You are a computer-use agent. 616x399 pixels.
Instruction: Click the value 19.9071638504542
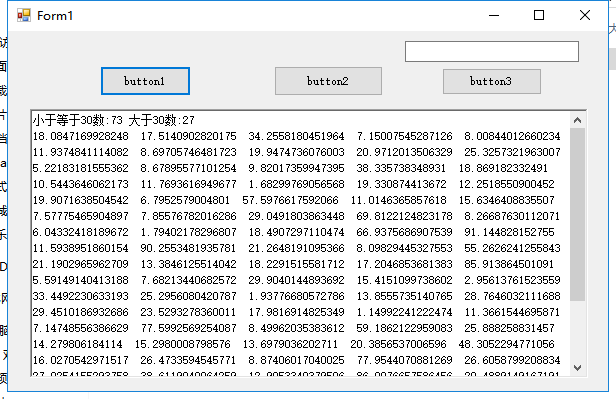pyautogui.click(x=81, y=200)
